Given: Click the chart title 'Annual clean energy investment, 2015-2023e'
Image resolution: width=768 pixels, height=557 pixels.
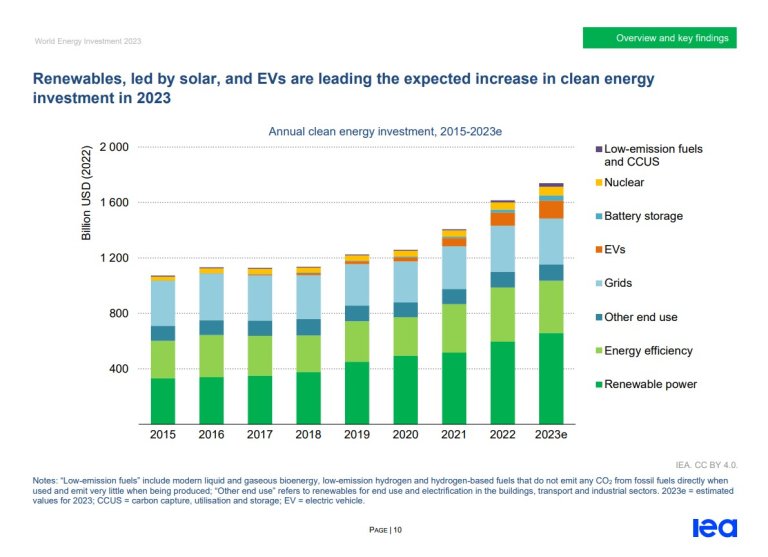Looking at the screenshot, I should (385, 131).
